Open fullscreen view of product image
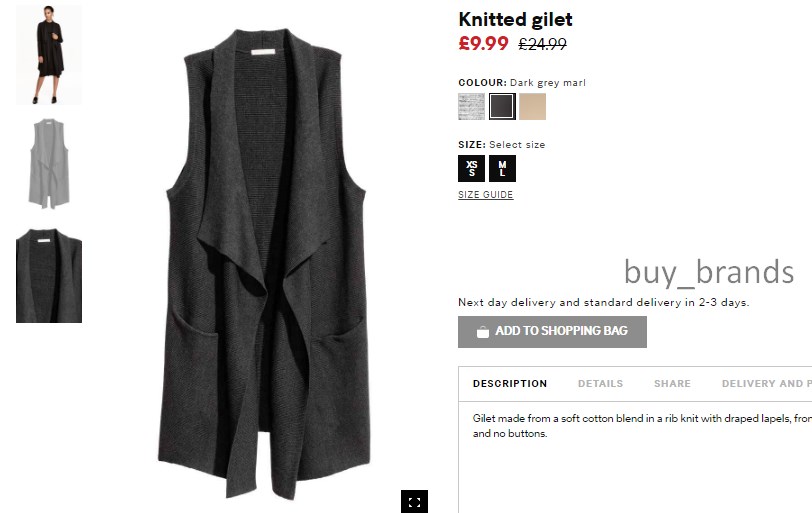The image size is (812, 513). pos(414,501)
